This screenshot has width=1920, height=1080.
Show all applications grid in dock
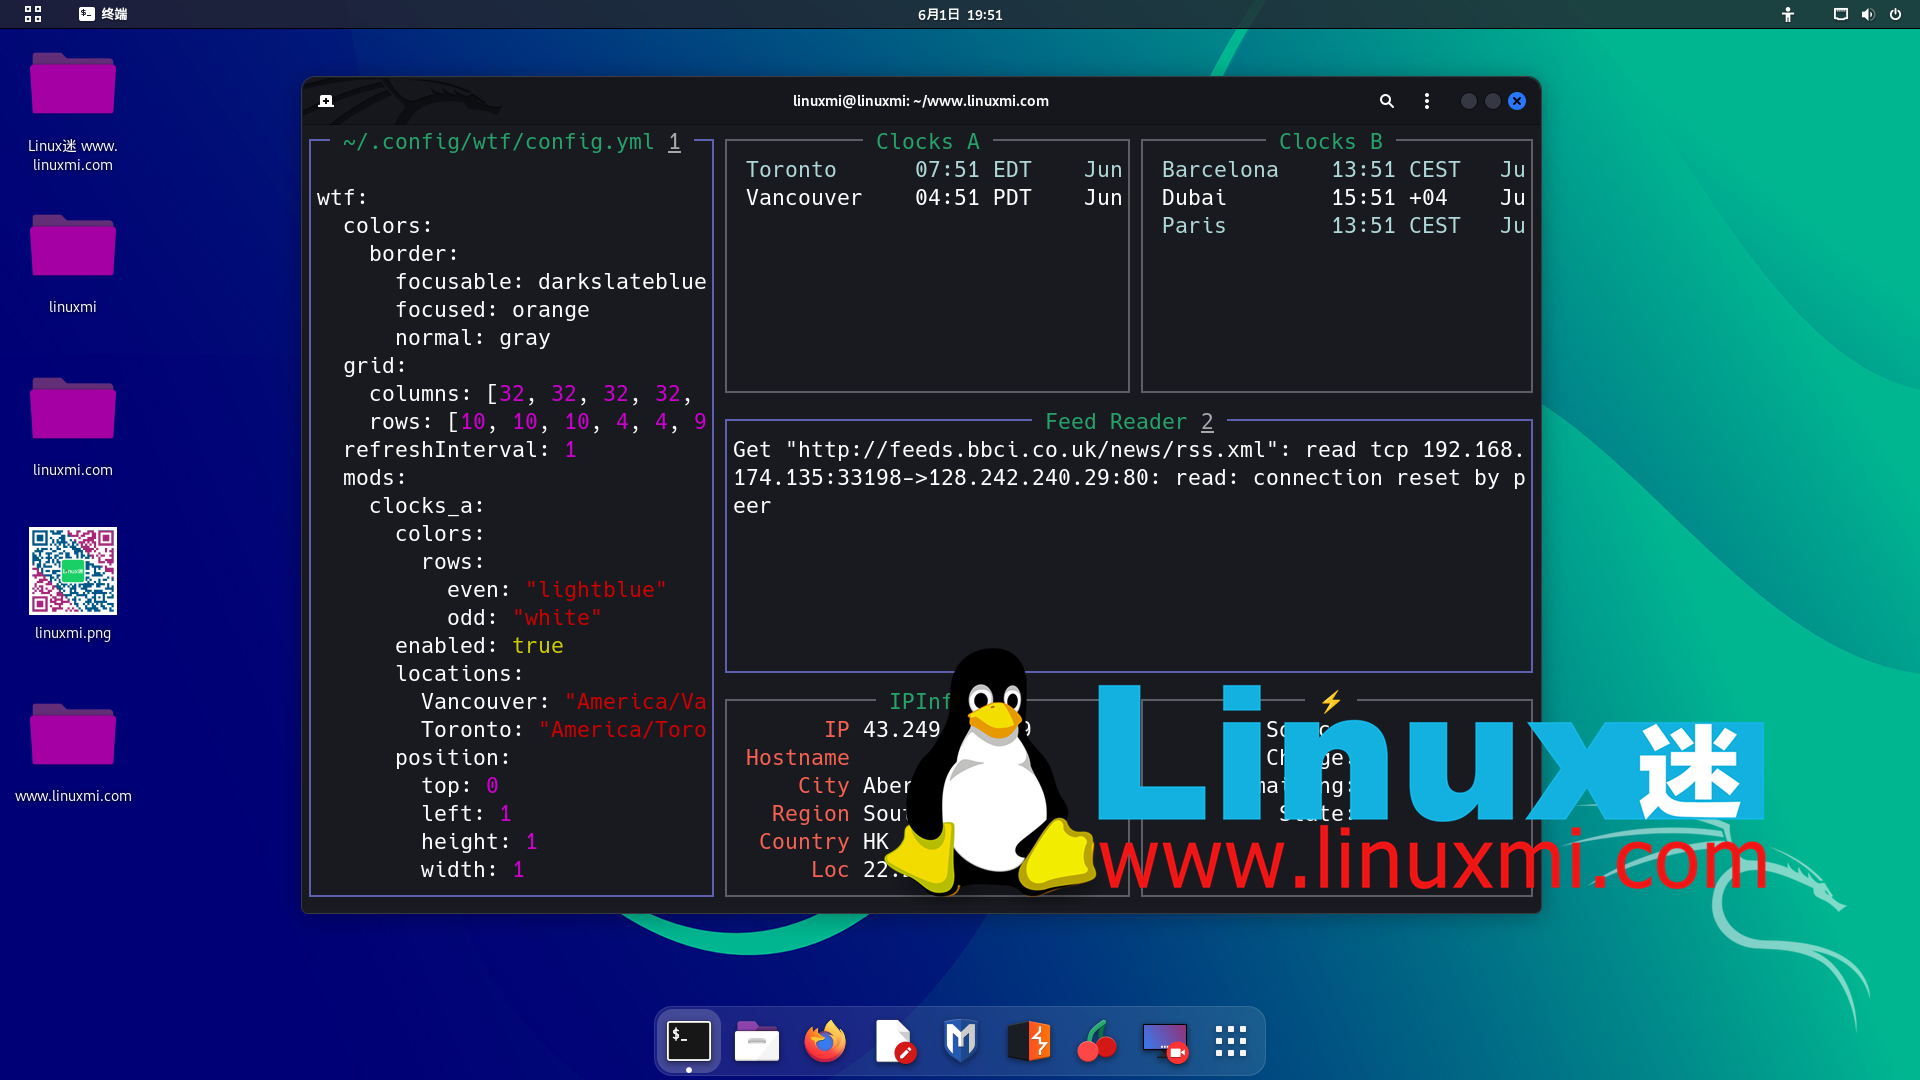pyautogui.click(x=1231, y=1041)
